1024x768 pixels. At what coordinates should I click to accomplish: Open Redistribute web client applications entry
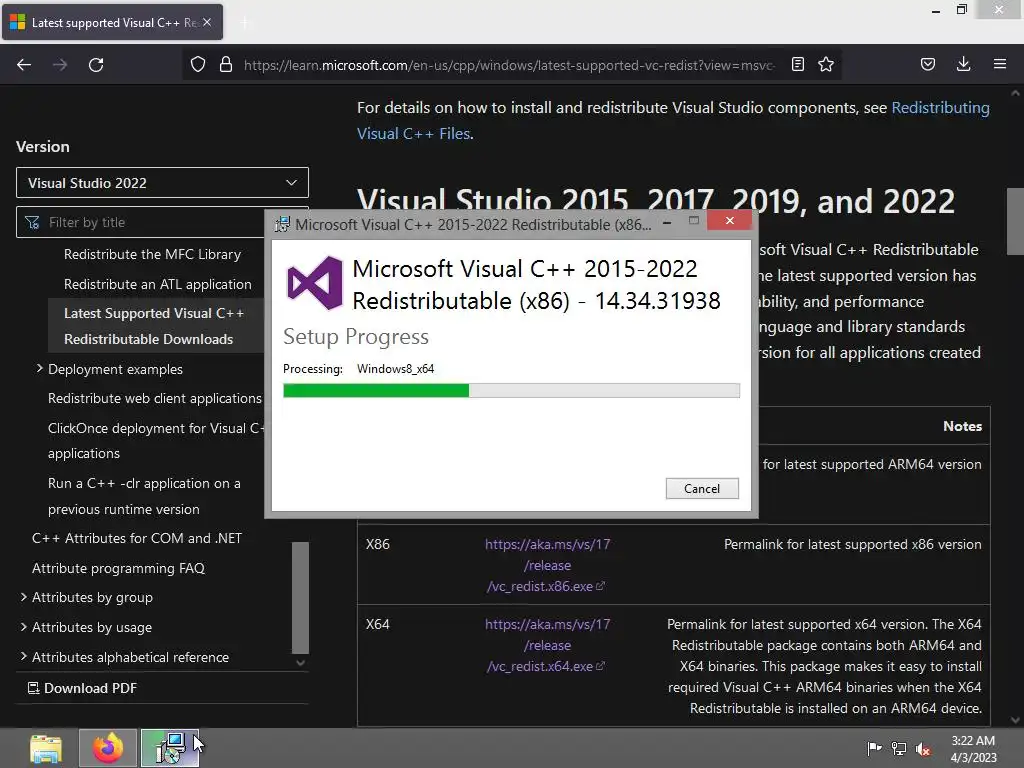(154, 398)
